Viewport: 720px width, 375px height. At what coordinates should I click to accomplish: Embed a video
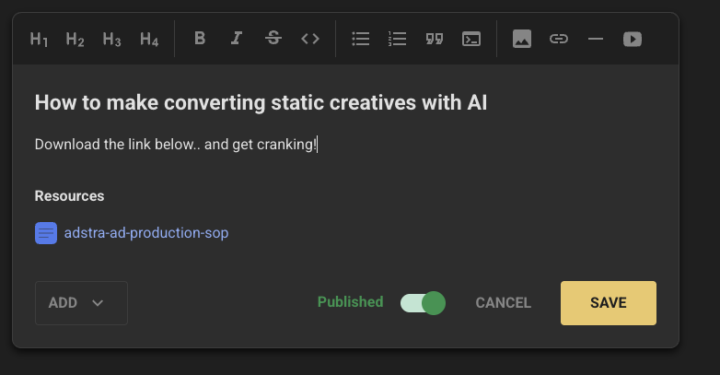tap(632, 39)
